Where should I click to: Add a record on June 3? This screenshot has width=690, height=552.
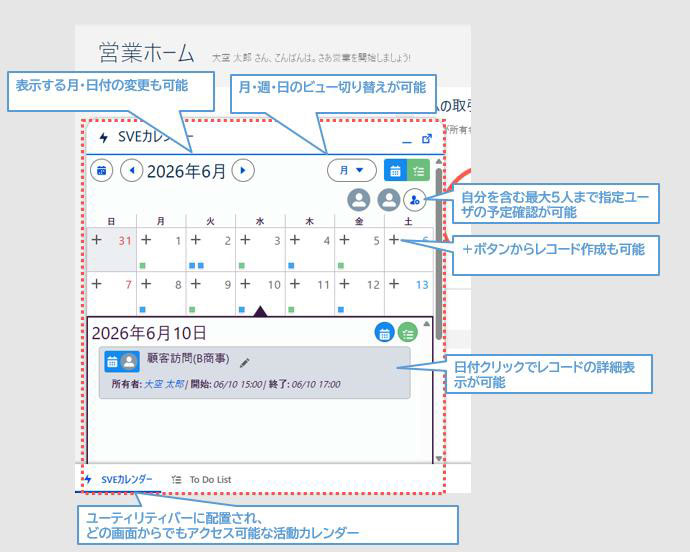click(245, 240)
